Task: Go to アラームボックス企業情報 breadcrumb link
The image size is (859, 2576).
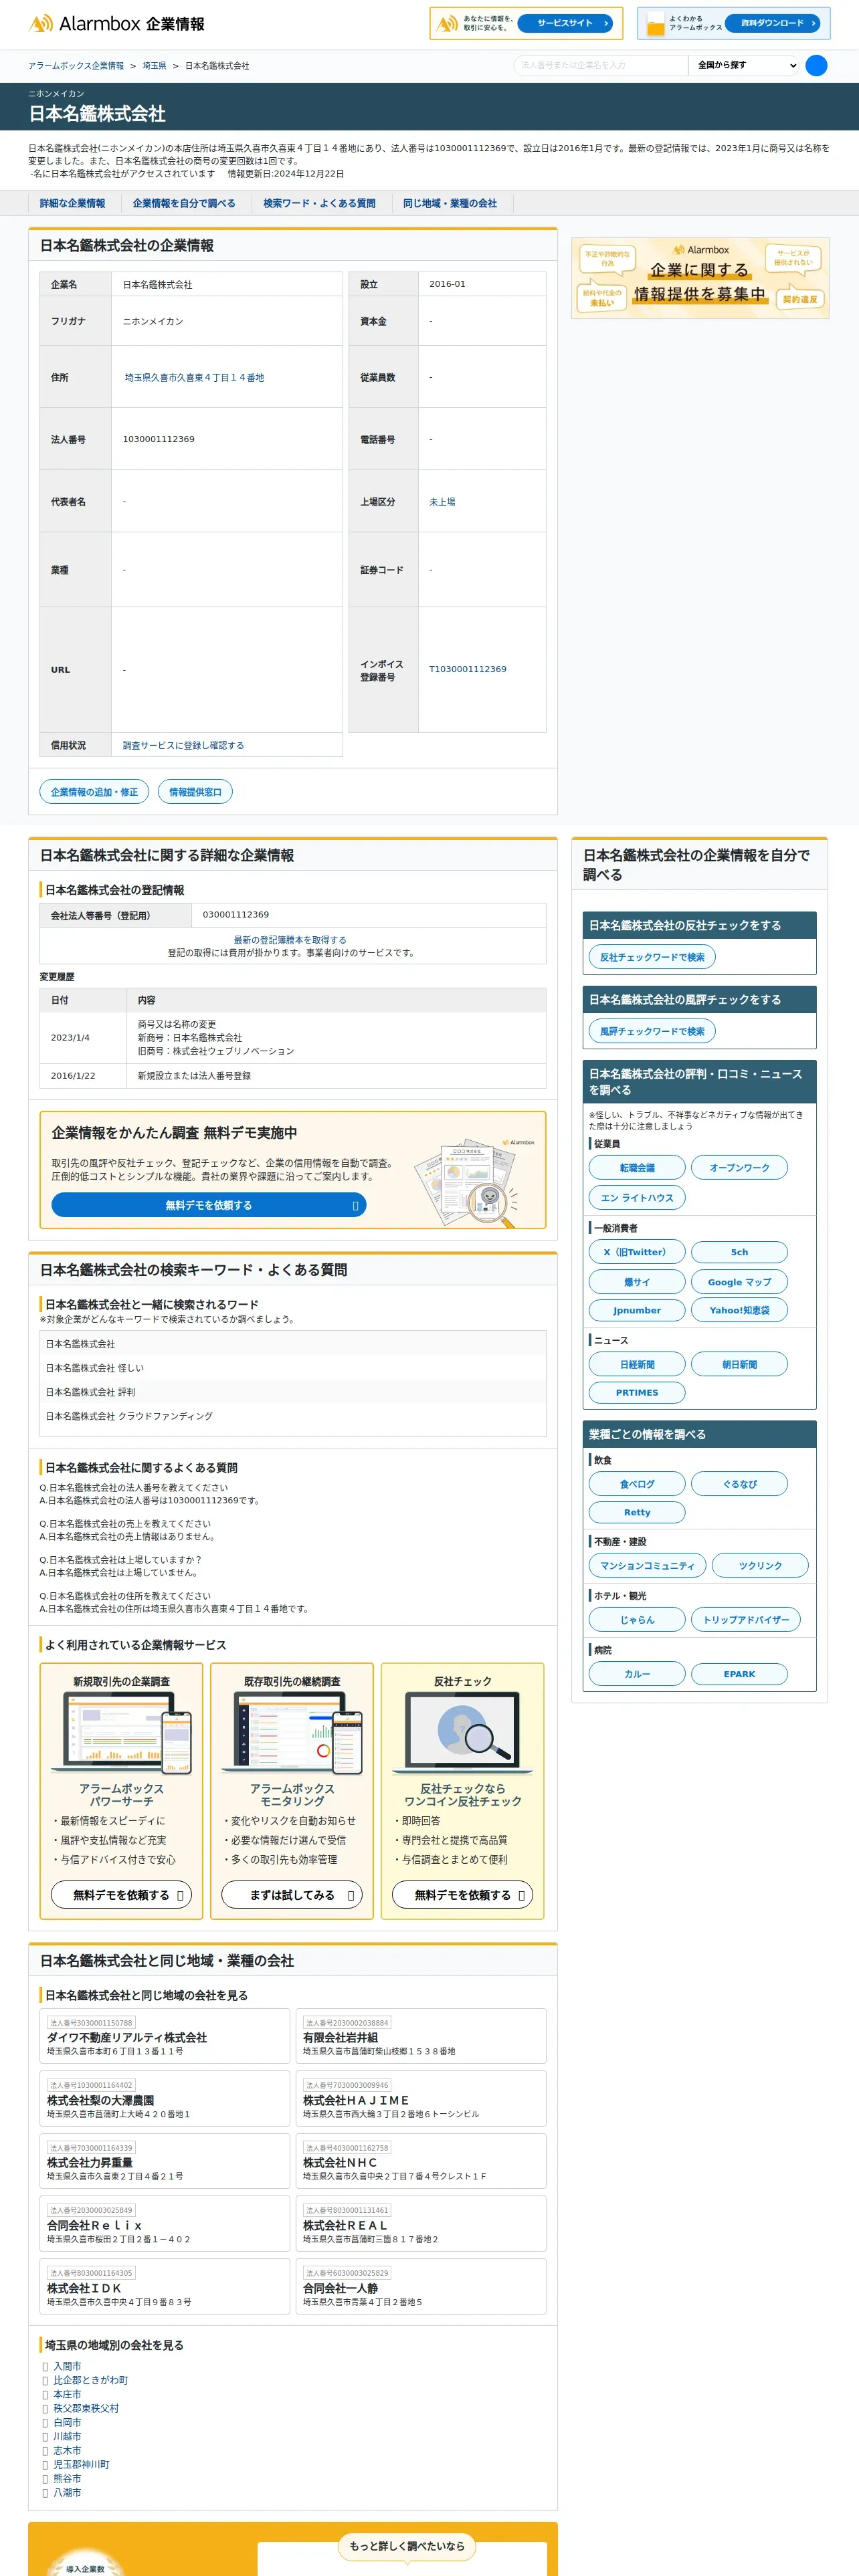Action: tap(76, 66)
